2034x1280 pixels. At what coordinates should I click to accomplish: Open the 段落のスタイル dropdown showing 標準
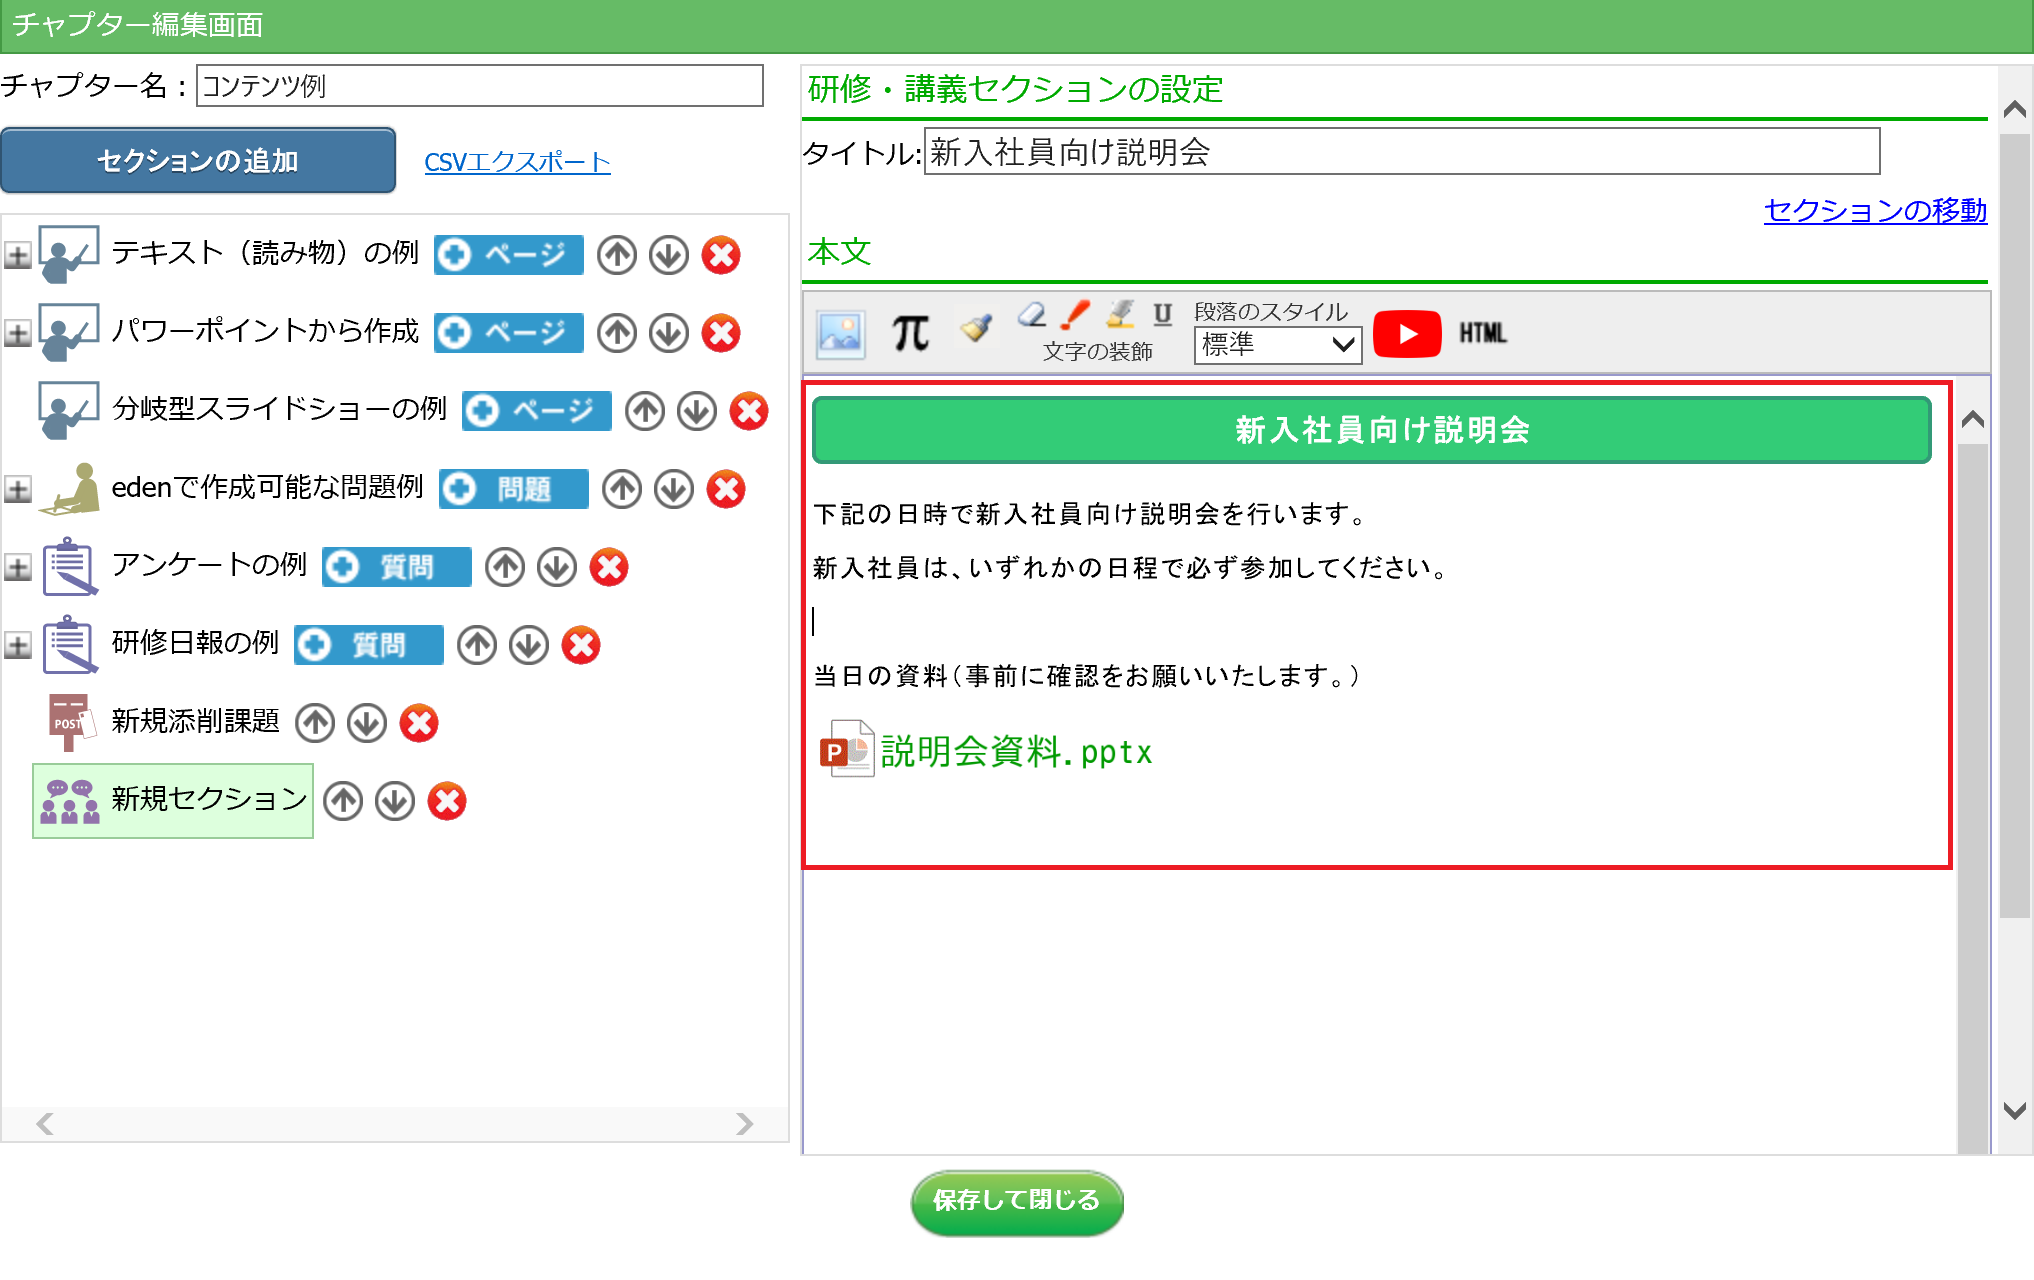(x=1277, y=345)
